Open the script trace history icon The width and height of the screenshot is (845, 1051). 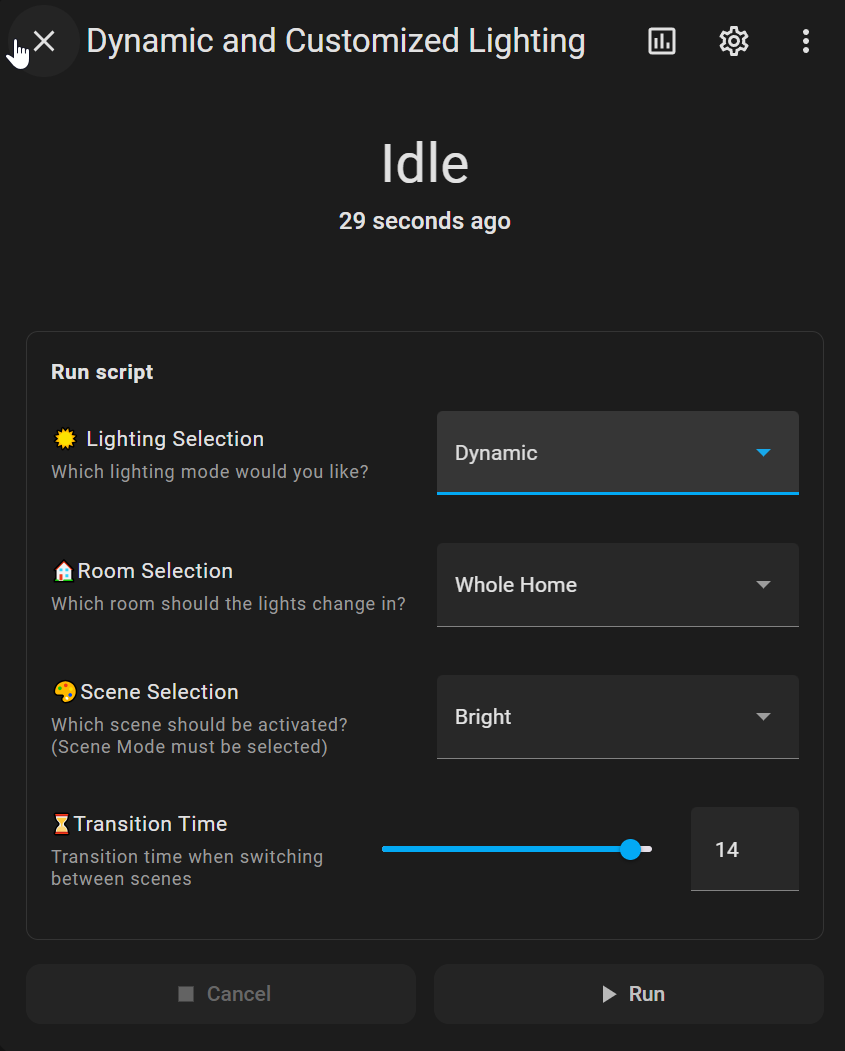pyautogui.click(x=661, y=41)
